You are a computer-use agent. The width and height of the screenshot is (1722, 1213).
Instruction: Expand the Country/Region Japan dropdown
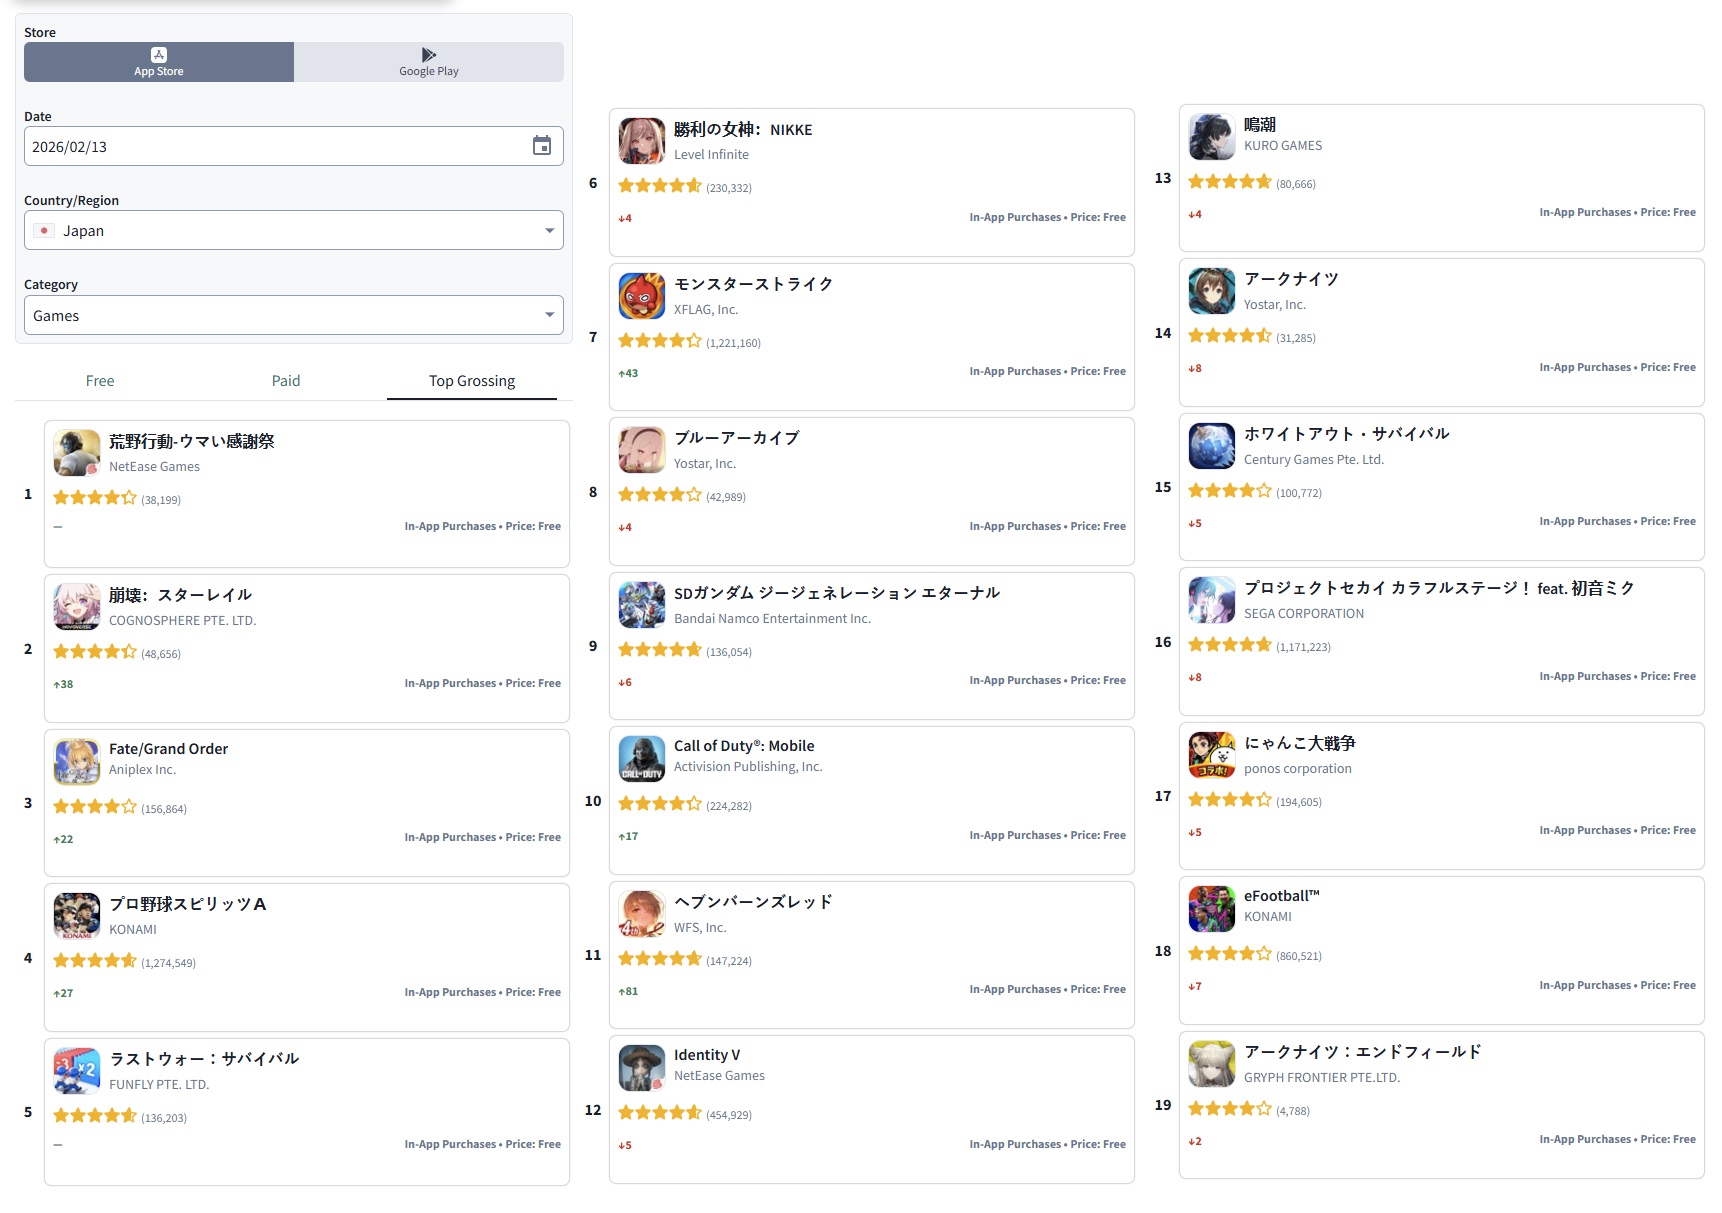(x=294, y=230)
